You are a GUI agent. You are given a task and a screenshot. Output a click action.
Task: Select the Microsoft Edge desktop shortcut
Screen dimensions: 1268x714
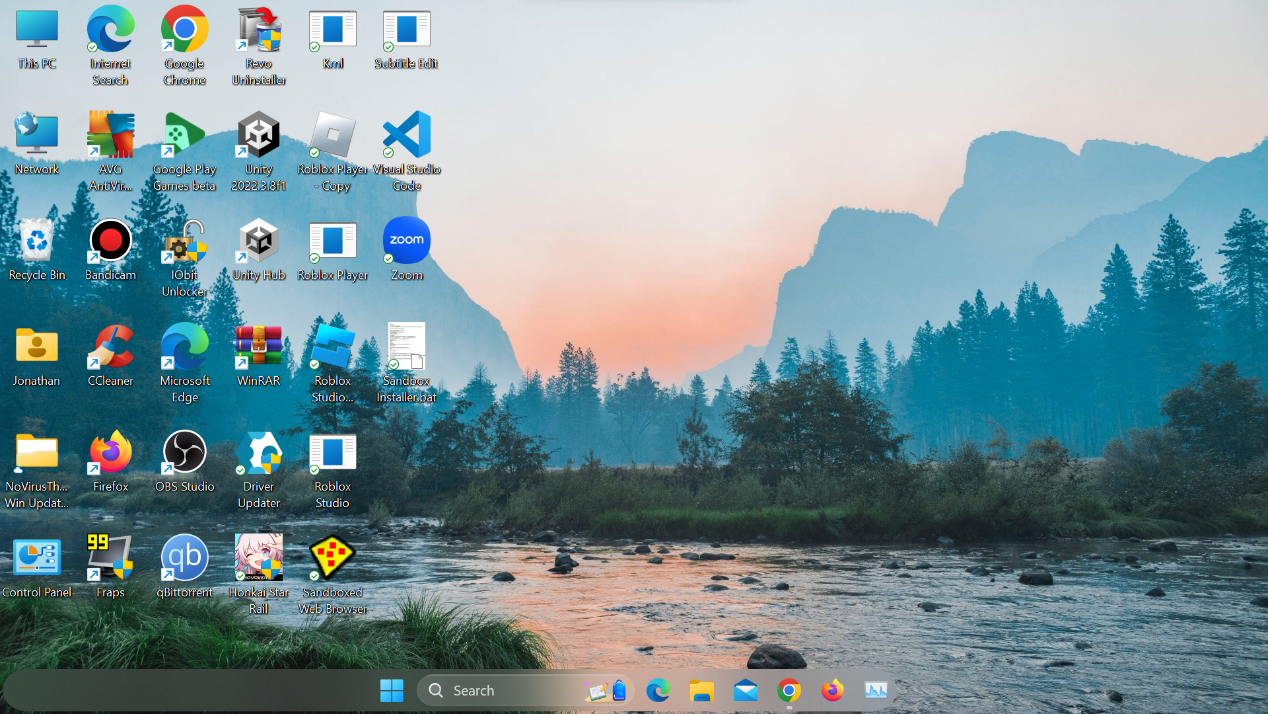click(185, 363)
